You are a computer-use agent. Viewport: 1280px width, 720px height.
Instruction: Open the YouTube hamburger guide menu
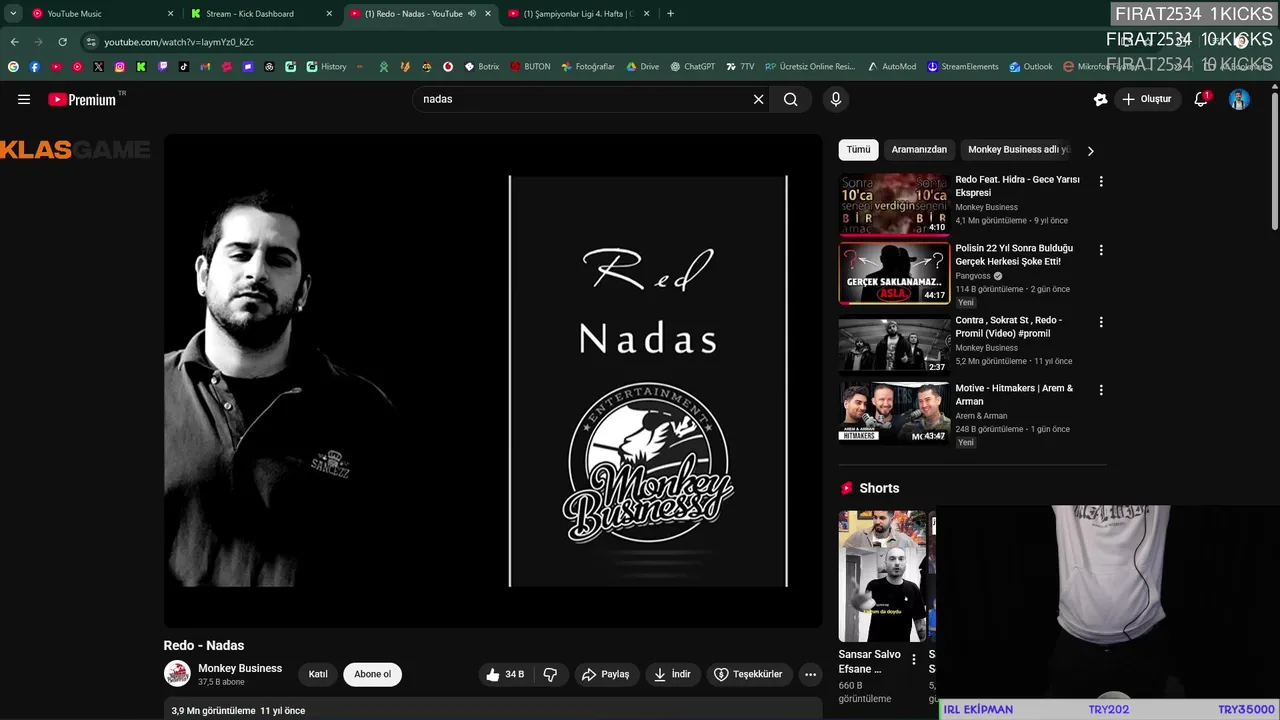[24, 99]
